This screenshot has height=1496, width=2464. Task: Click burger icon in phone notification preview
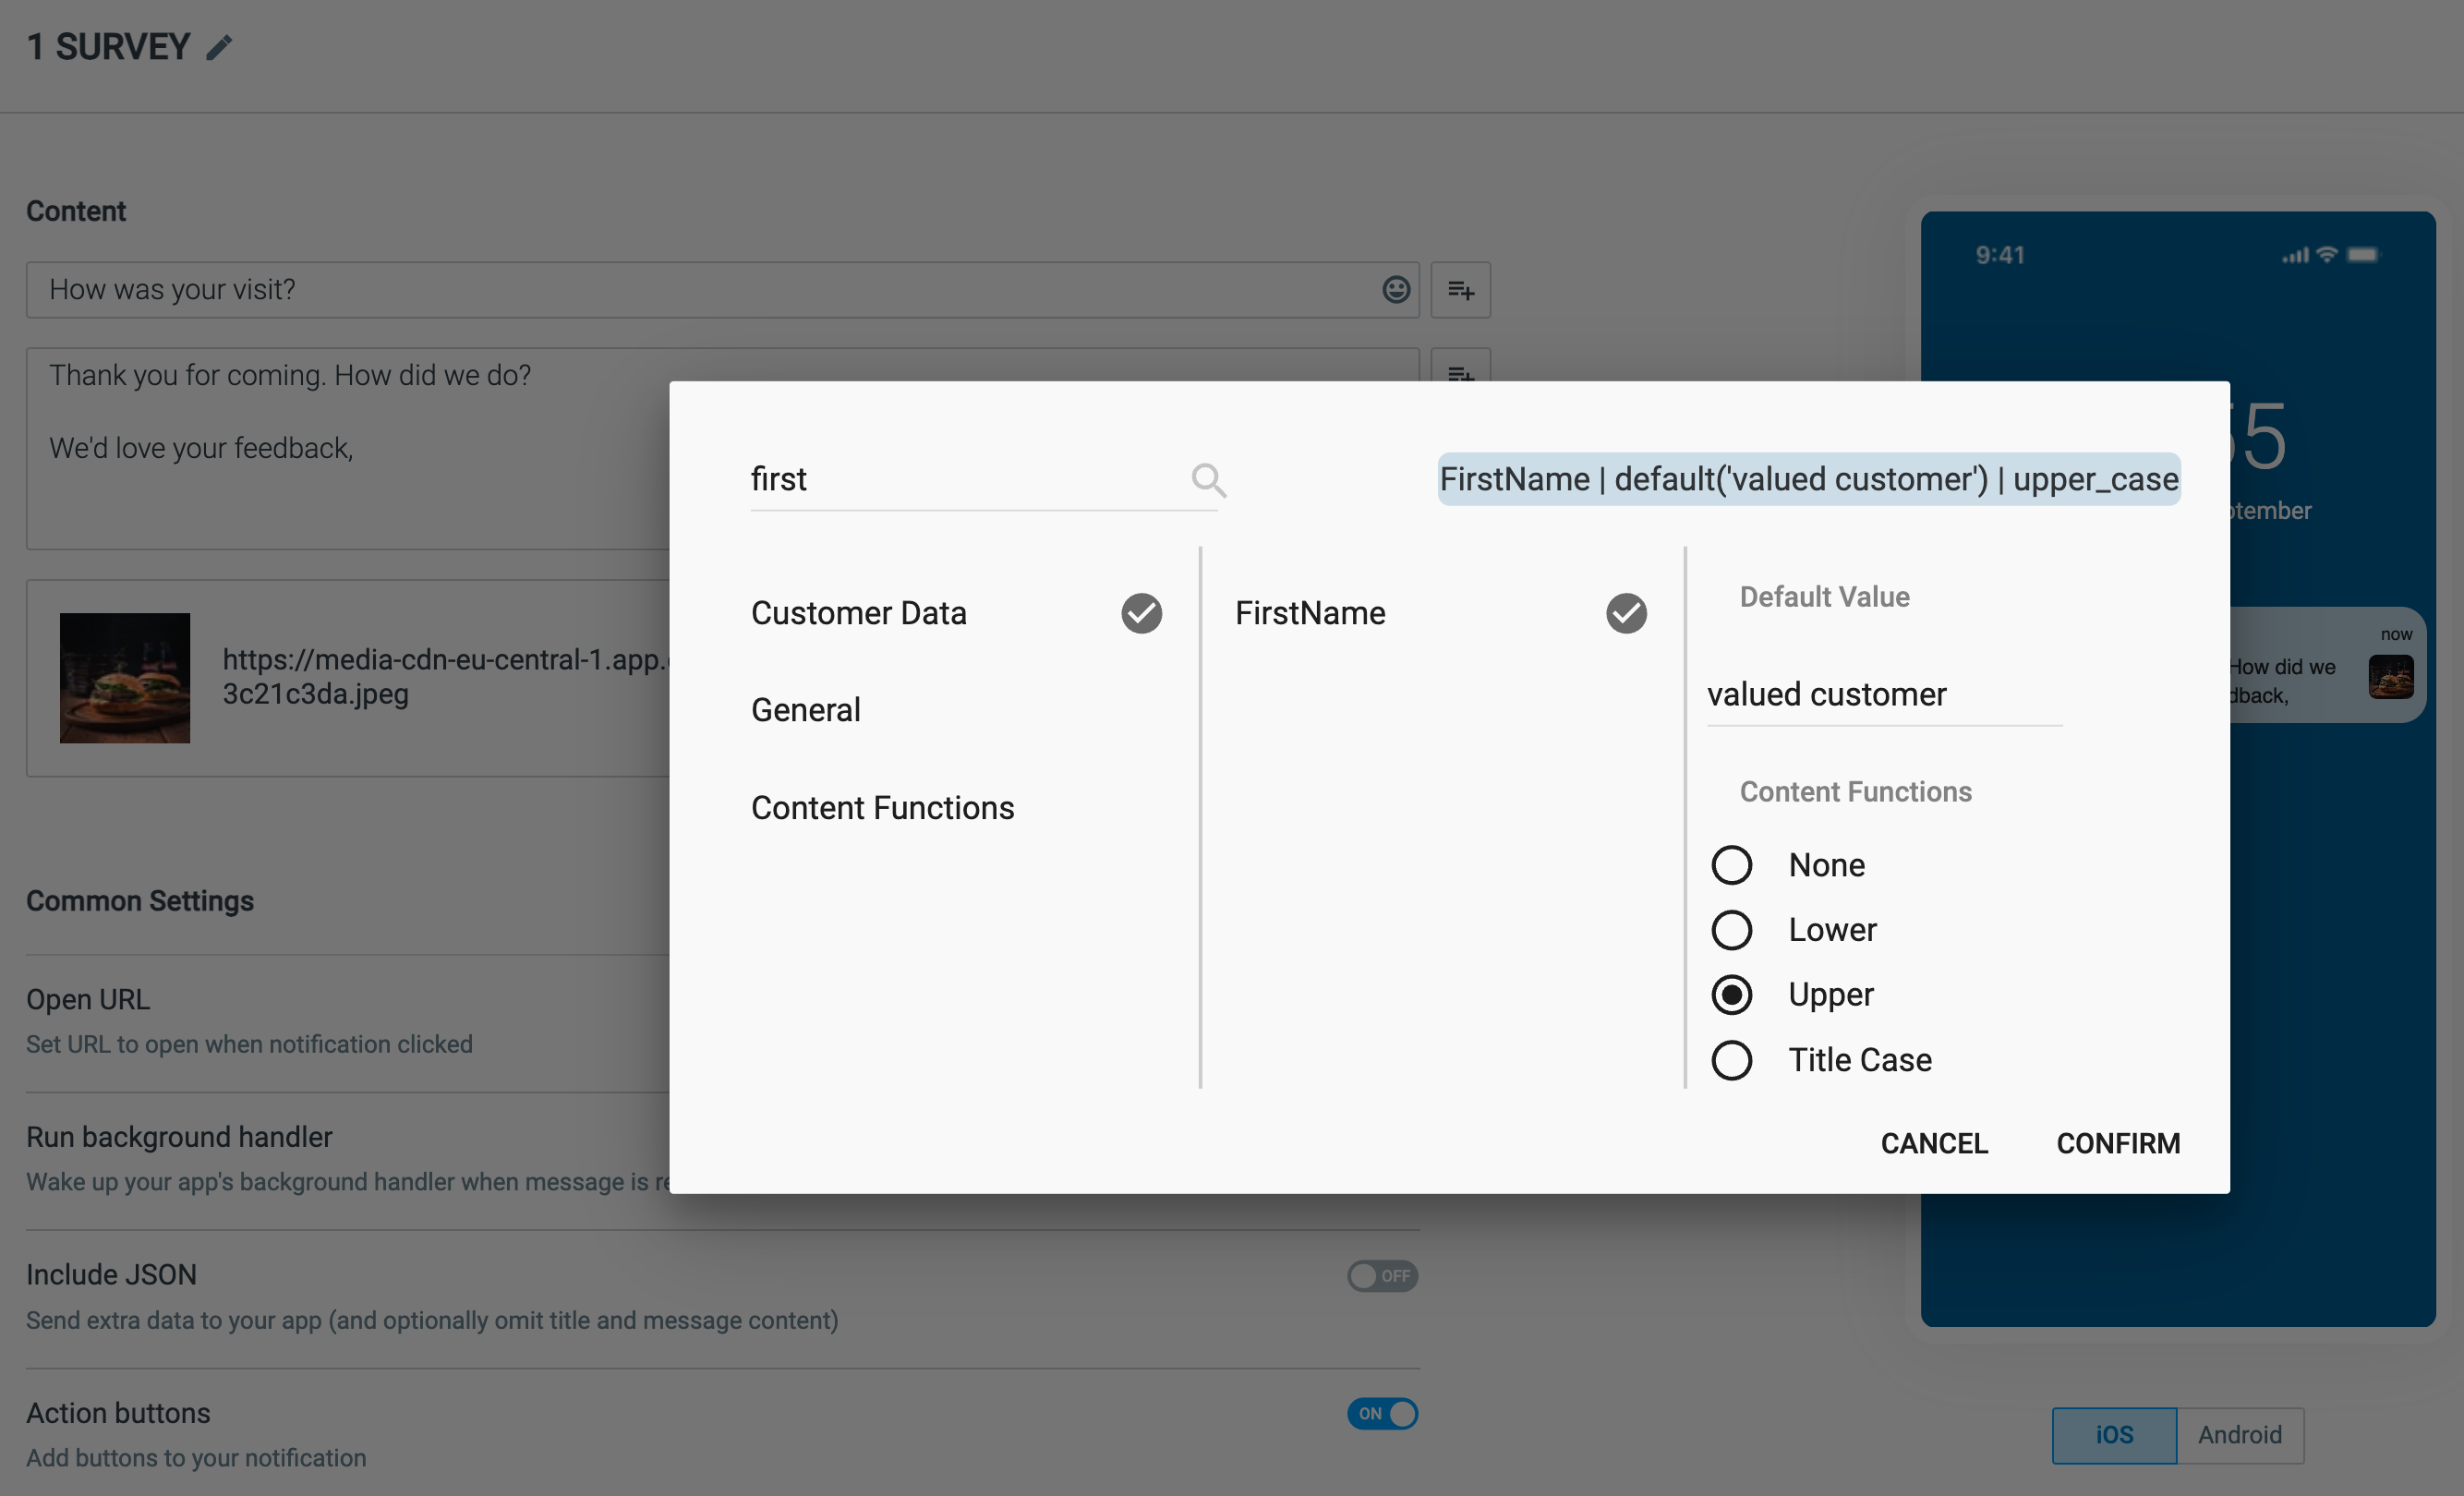point(2391,676)
